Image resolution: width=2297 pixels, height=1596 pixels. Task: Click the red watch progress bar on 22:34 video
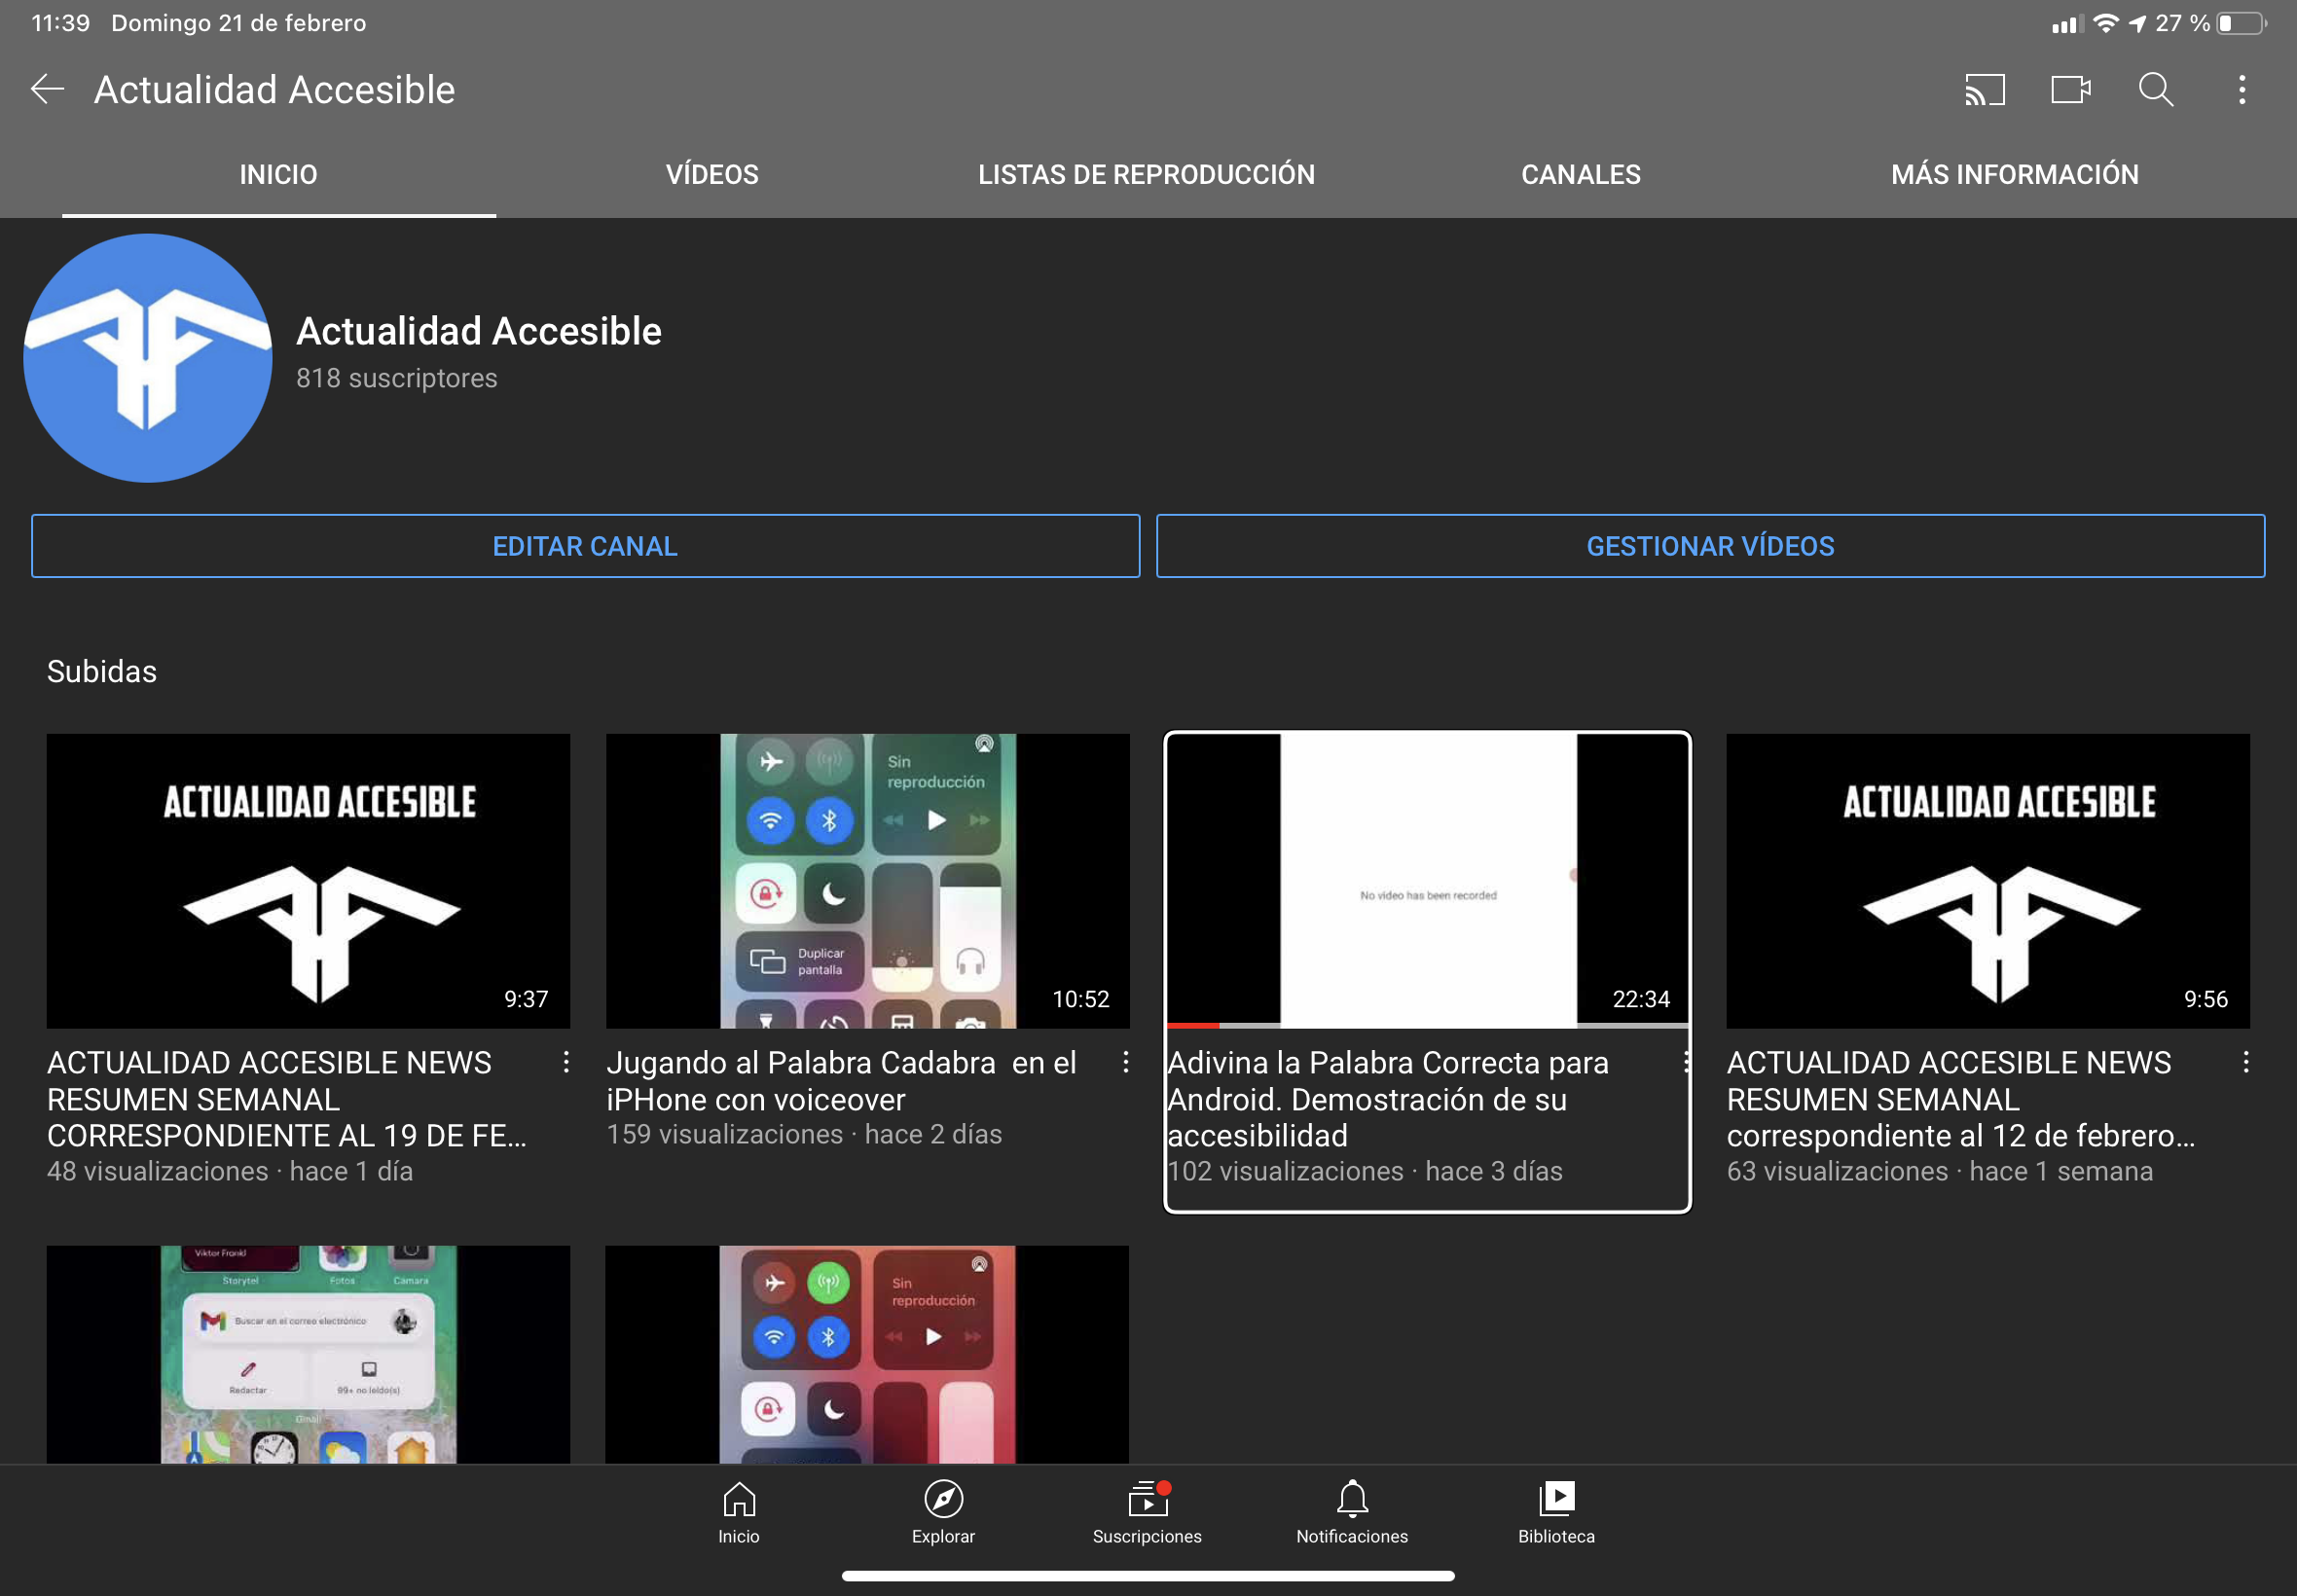coord(1193,1025)
